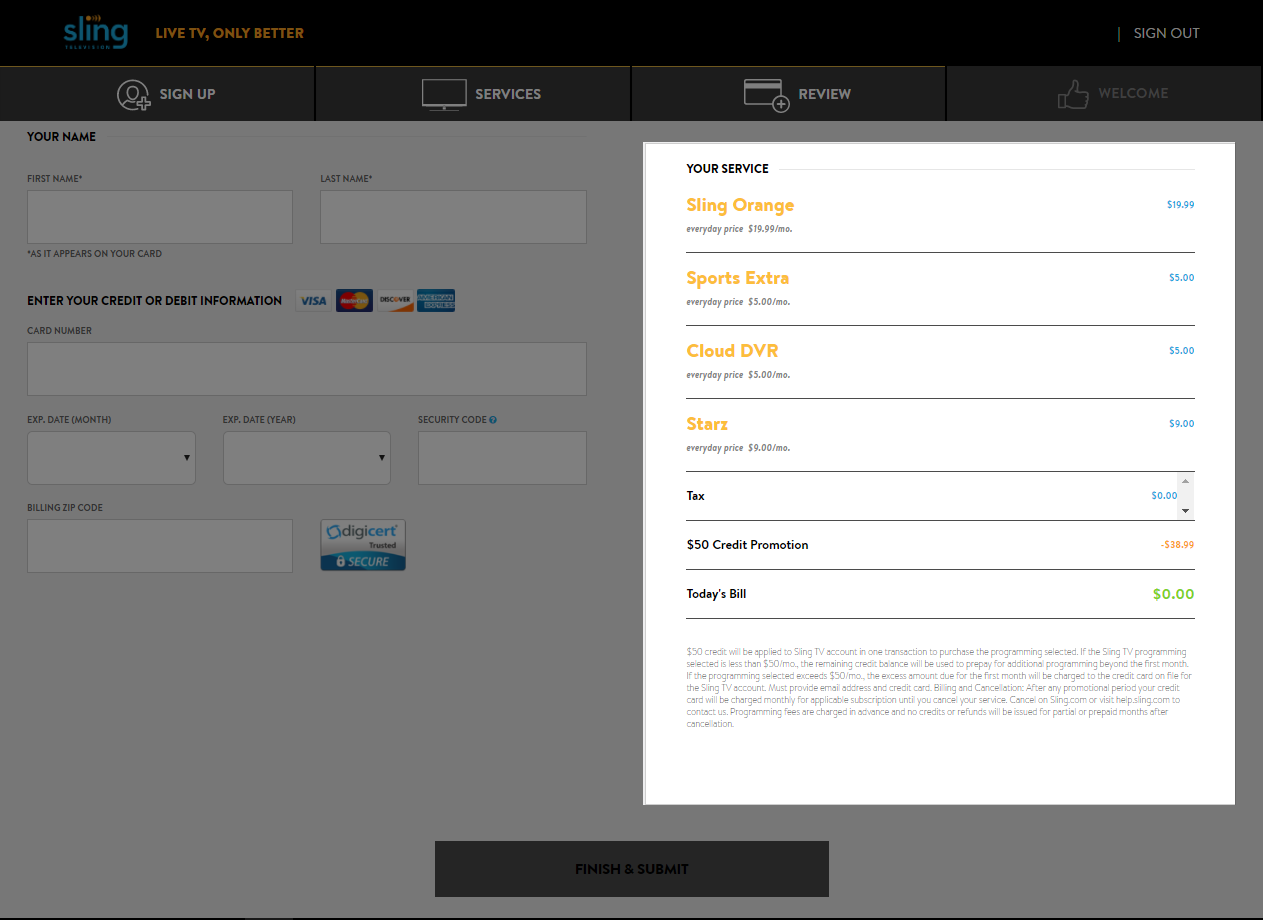Click the Visa card logo
1263x920 pixels.
click(313, 300)
